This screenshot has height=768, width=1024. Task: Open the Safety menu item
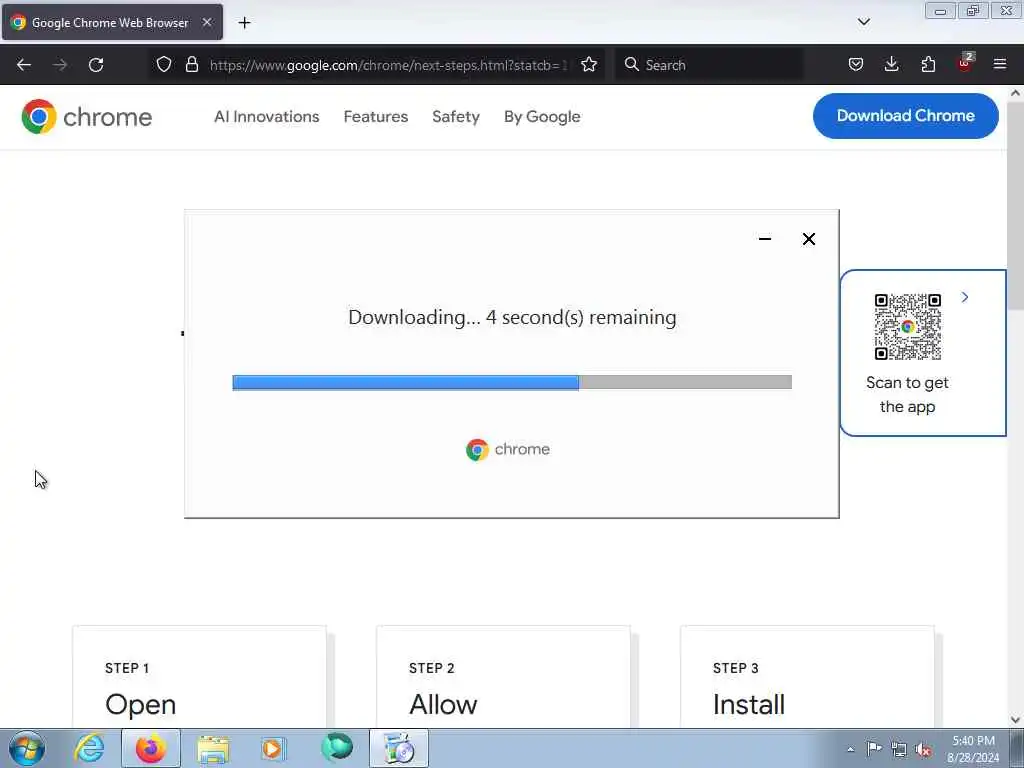pyautogui.click(x=456, y=117)
